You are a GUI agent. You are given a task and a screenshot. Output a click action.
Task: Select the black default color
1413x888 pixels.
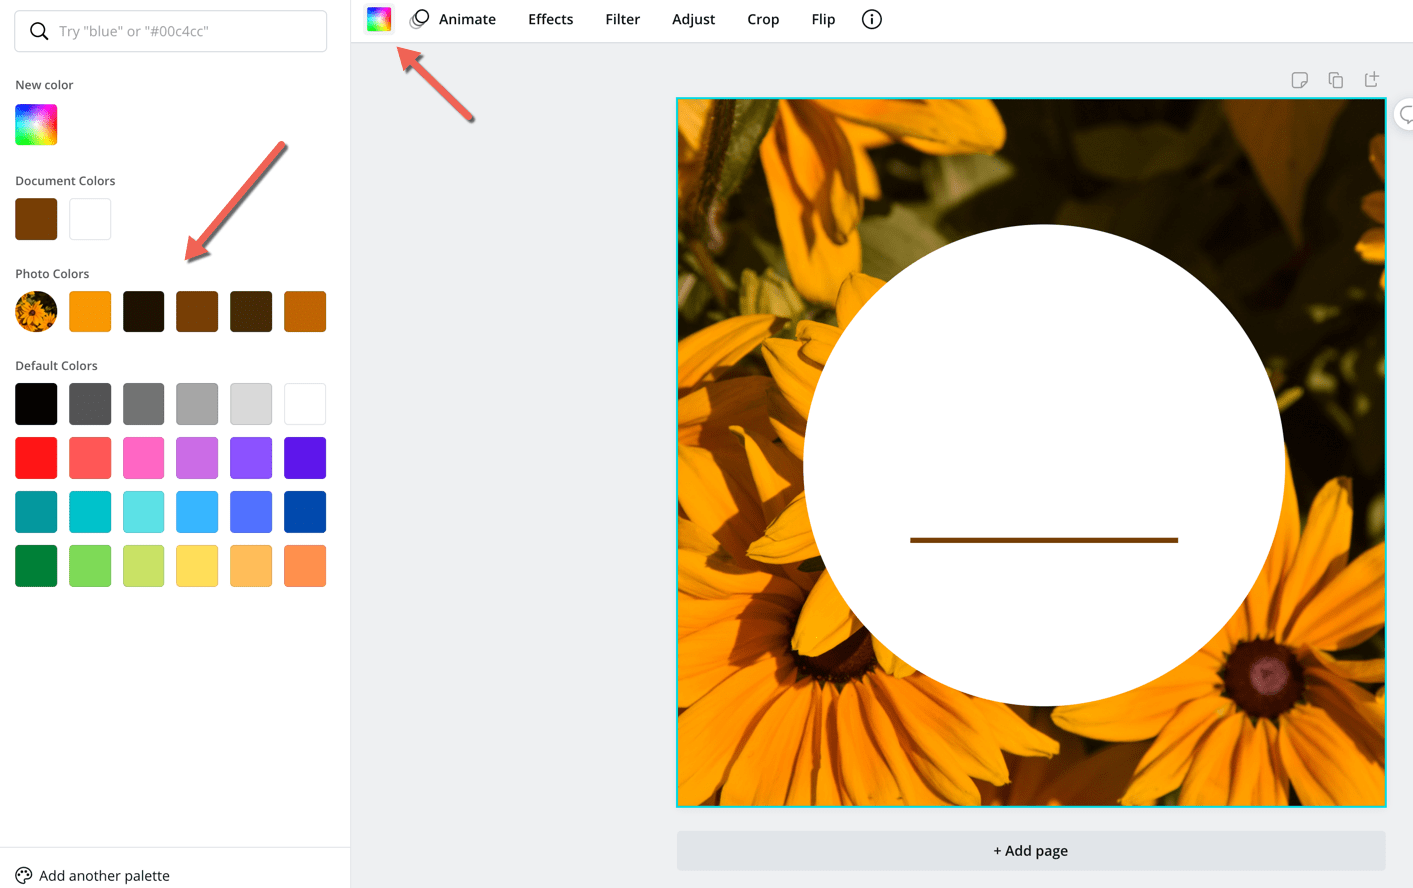(x=36, y=404)
